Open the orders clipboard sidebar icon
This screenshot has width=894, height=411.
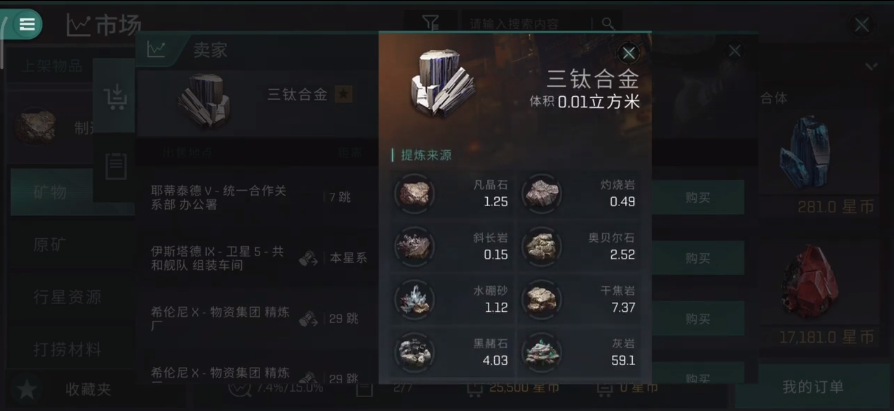click(116, 166)
